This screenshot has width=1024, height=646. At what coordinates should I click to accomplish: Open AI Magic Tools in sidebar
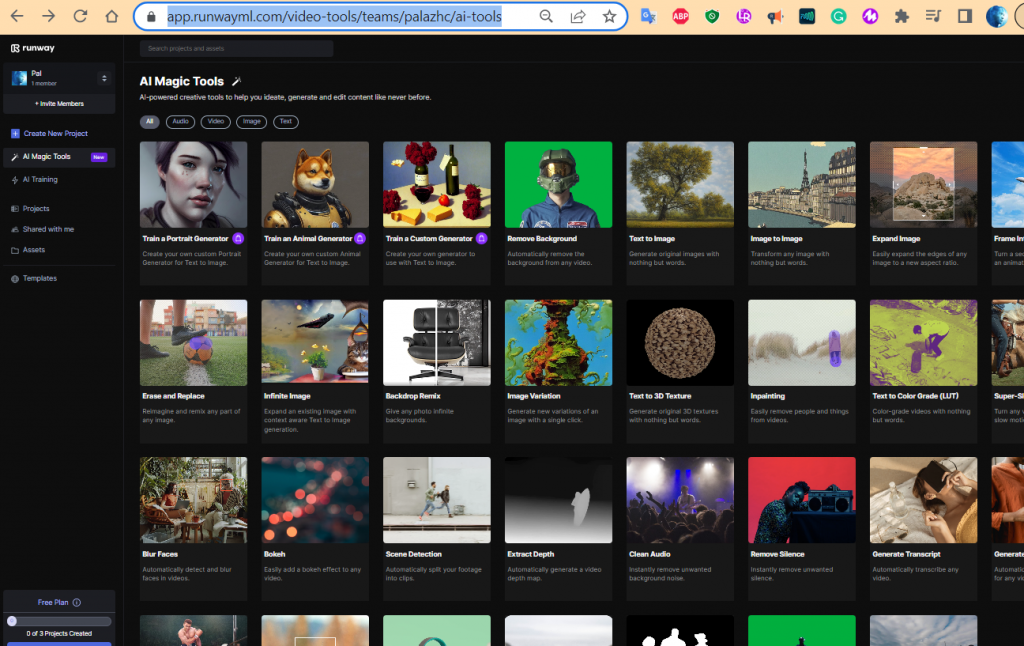[x=59, y=157]
